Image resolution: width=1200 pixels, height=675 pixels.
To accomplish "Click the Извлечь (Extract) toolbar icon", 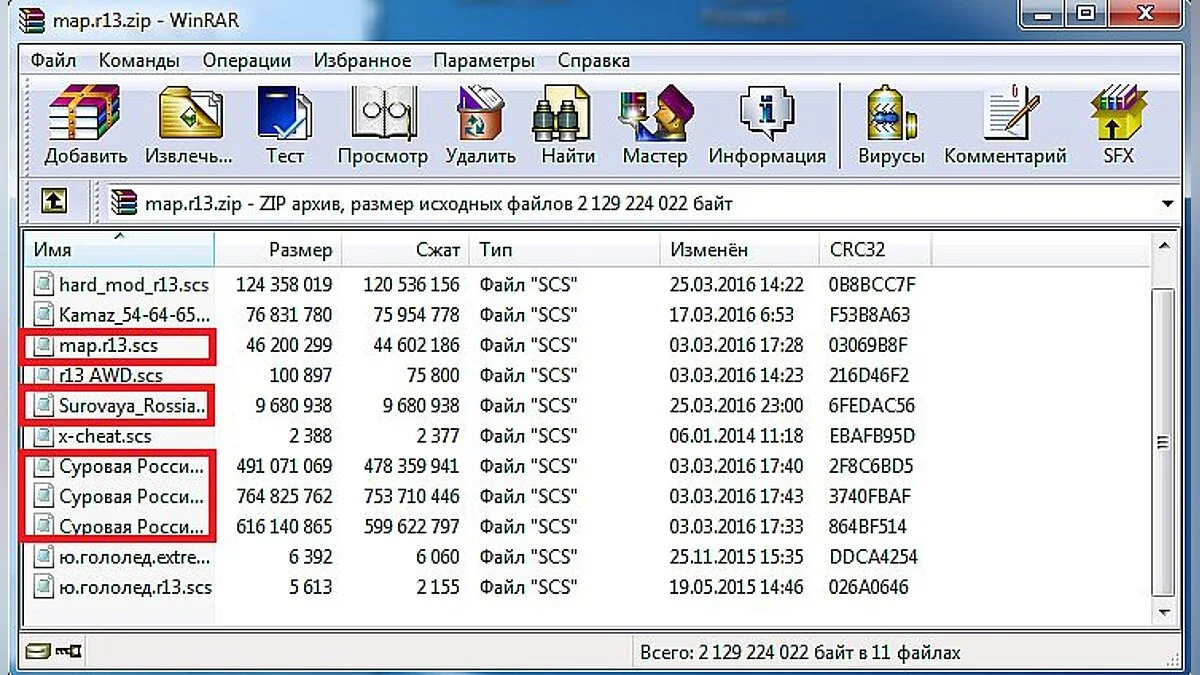I will pyautogui.click(x=188, y=114).
